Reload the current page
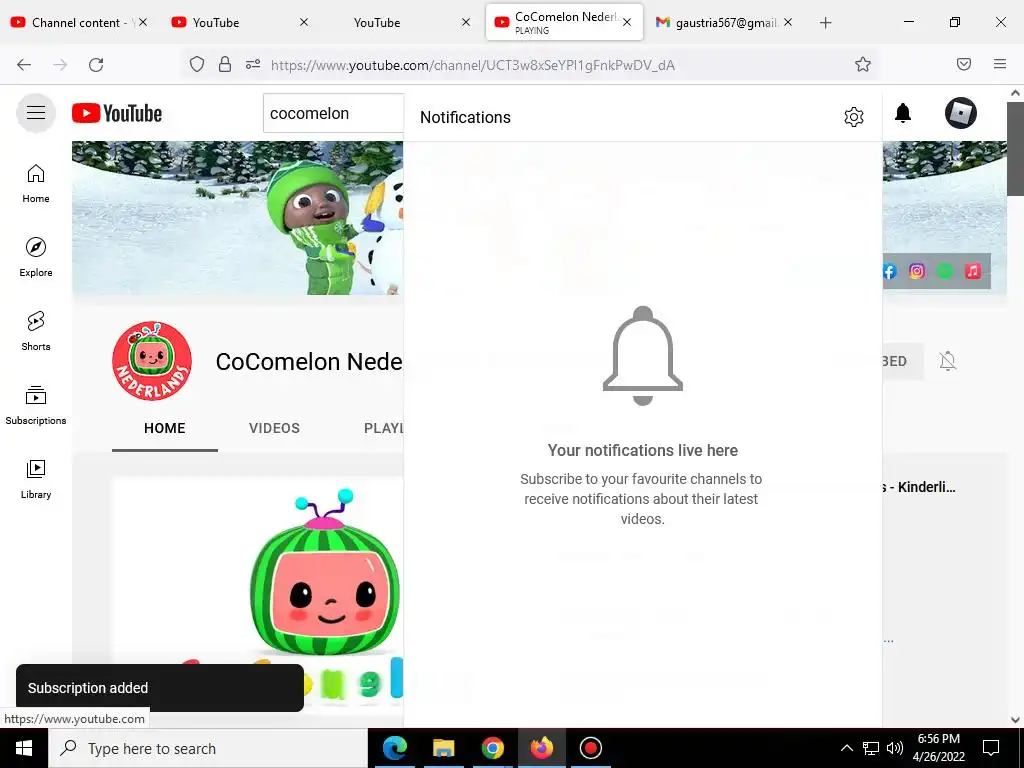This screenshot has height=768, width=1024. tap(96, 64)
